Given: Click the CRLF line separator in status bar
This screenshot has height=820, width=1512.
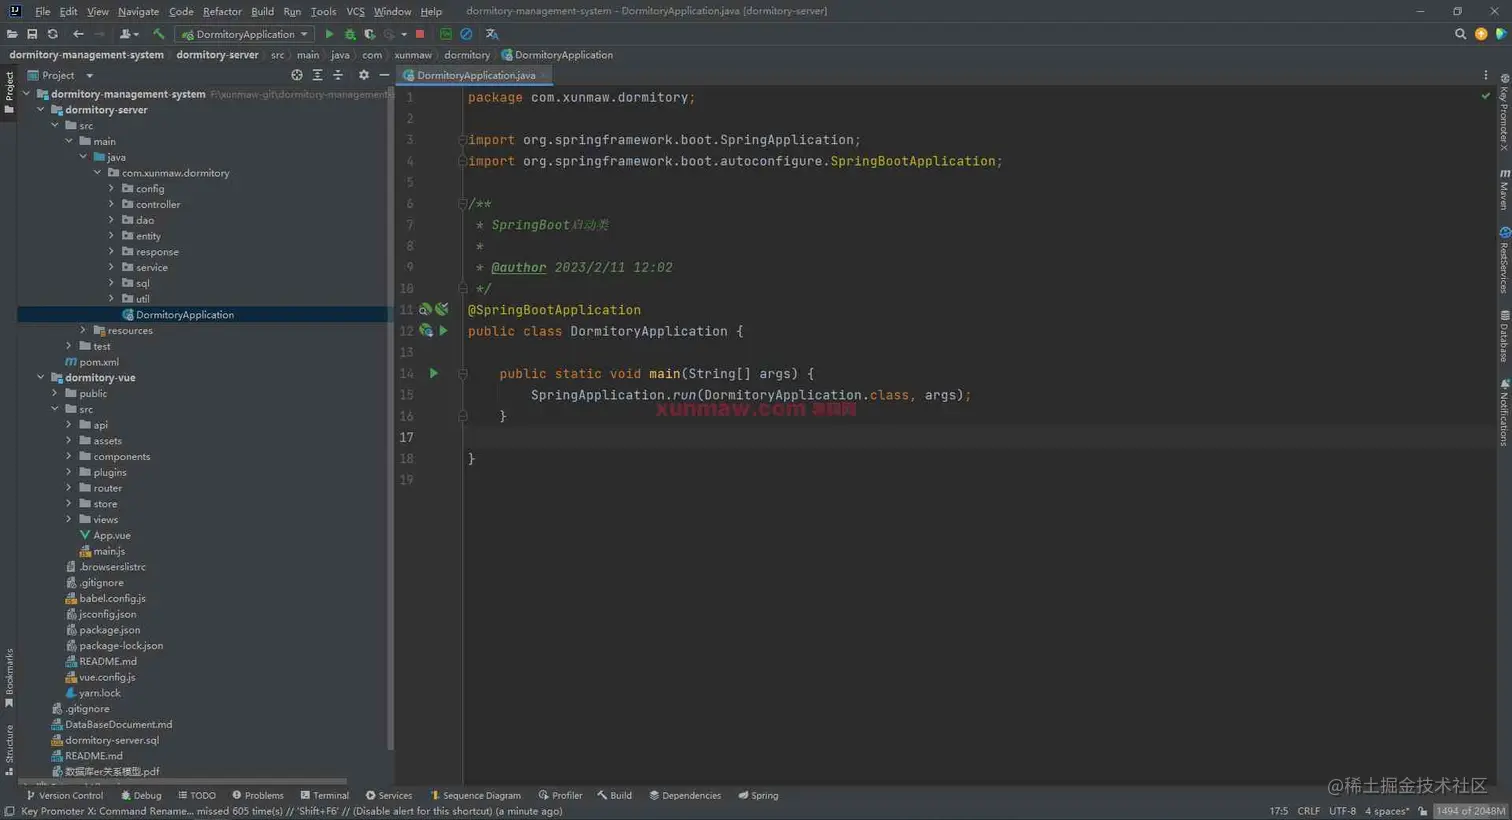Looking at the screenshot, I should click(1308, 811).
